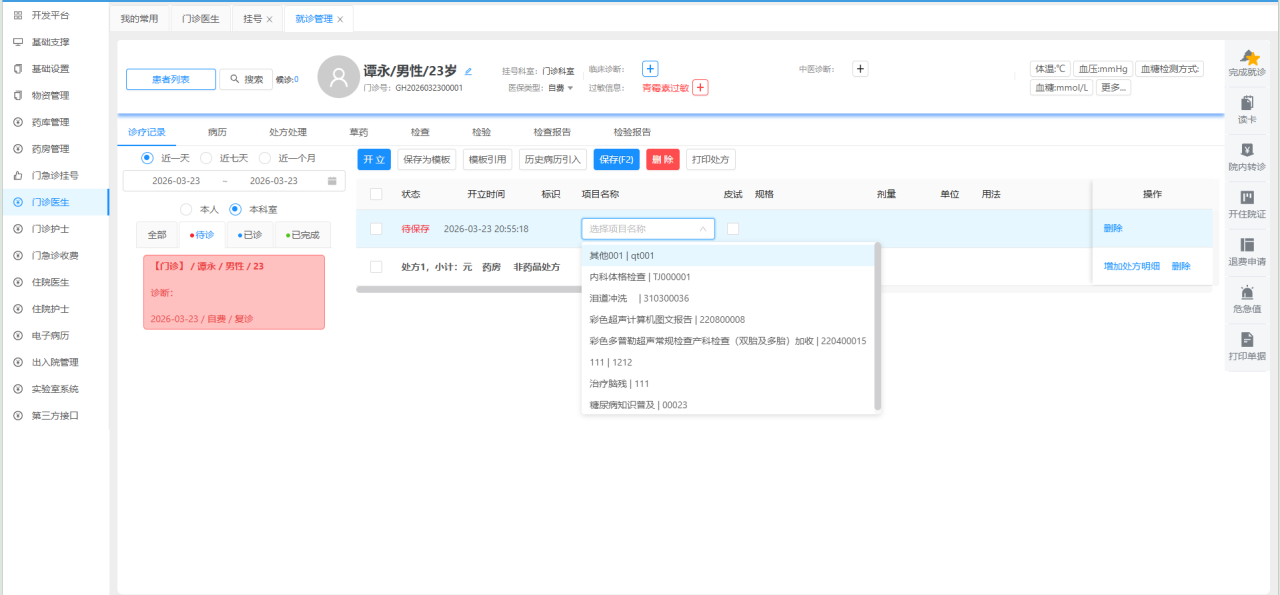Screen dimensions: 1280x595
Task: Open 门急诊挂号 sidebar entry
Action: click(x=54, y=175)
